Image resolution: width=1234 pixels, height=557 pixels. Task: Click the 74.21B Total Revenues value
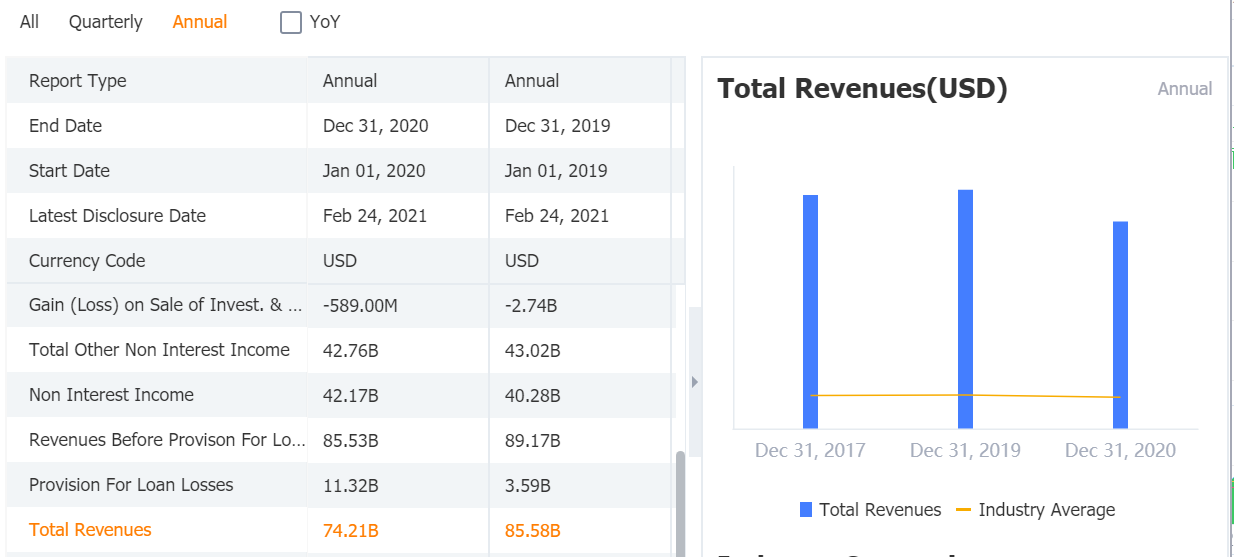click(x=350, y=531)
